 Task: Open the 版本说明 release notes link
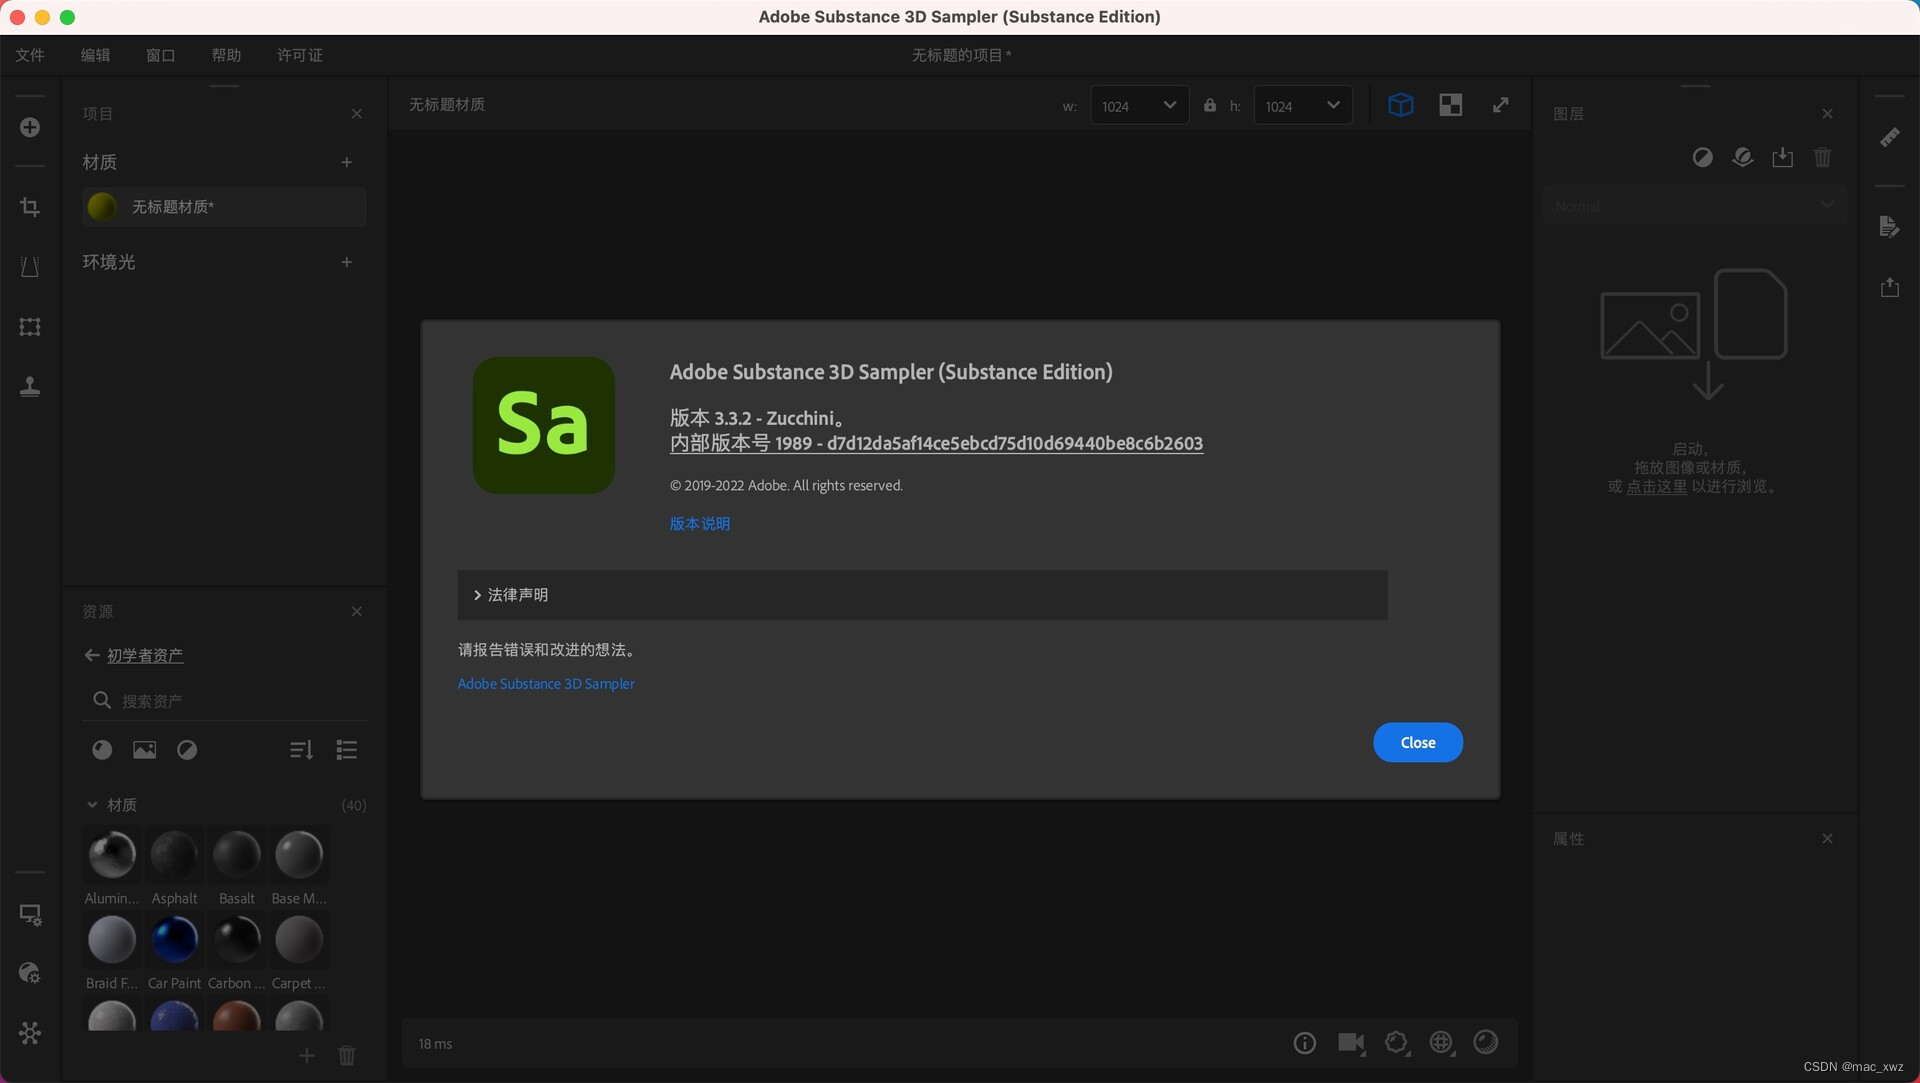pos(700,524)
